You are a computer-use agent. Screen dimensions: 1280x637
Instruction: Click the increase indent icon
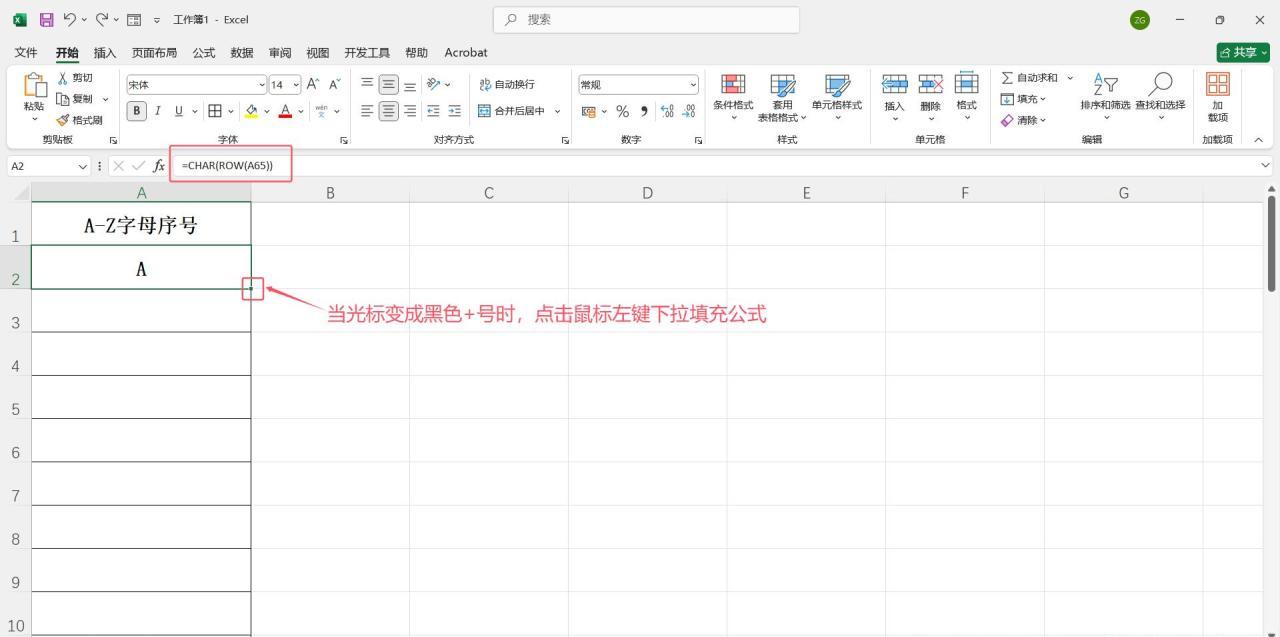455,111
